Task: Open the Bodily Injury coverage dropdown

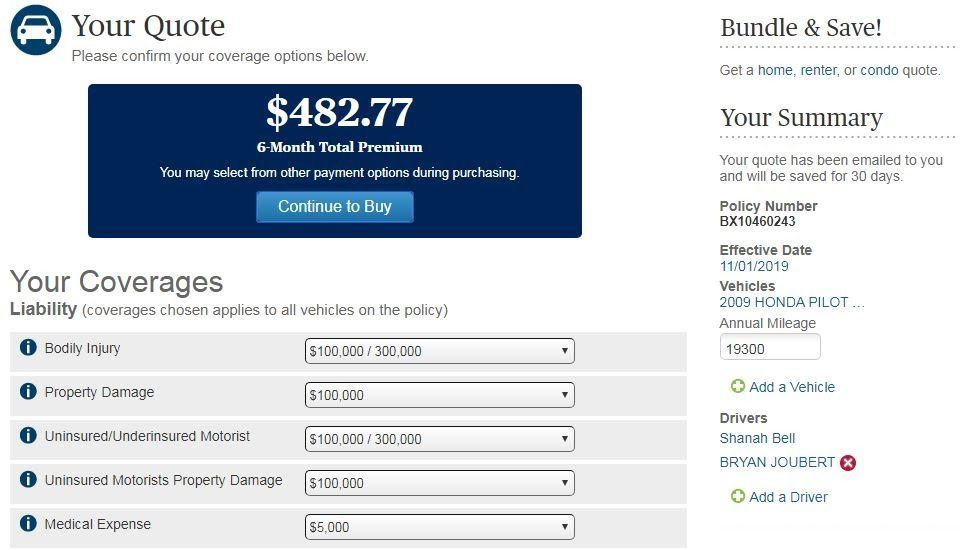Action: point(439,351)
